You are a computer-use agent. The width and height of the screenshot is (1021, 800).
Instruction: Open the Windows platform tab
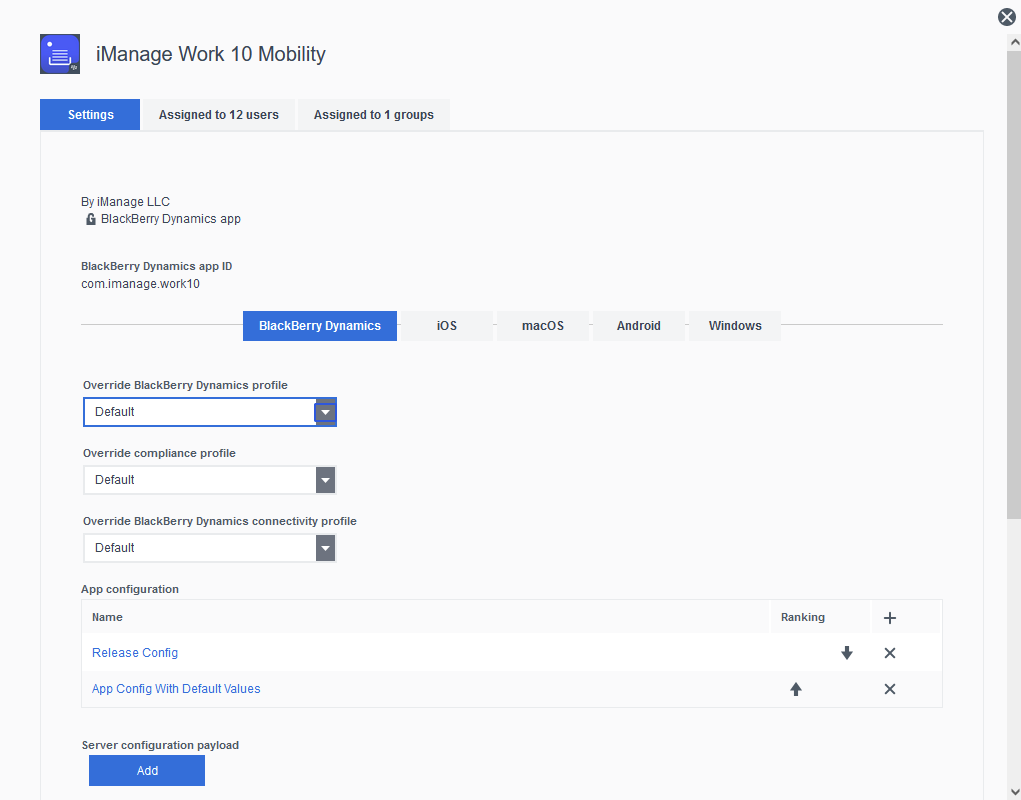735,326
